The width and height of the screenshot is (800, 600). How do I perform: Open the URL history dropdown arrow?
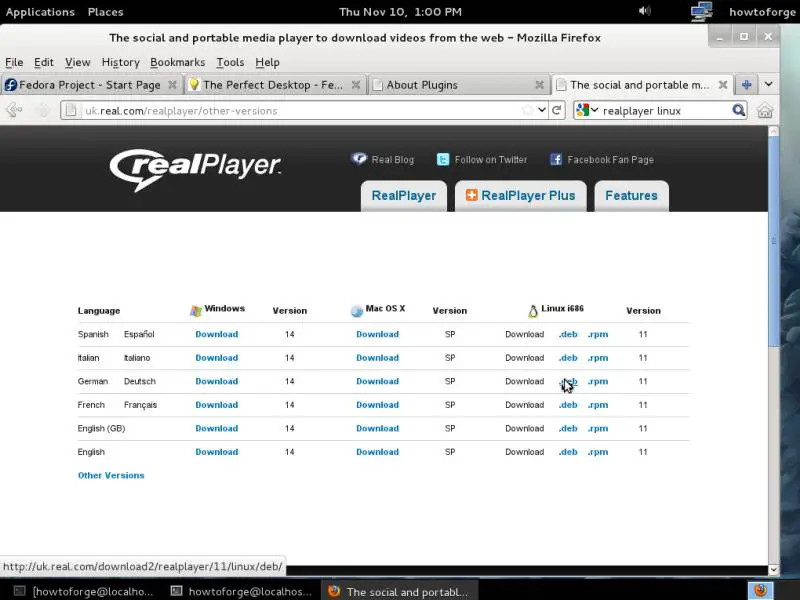pos(541,110)
